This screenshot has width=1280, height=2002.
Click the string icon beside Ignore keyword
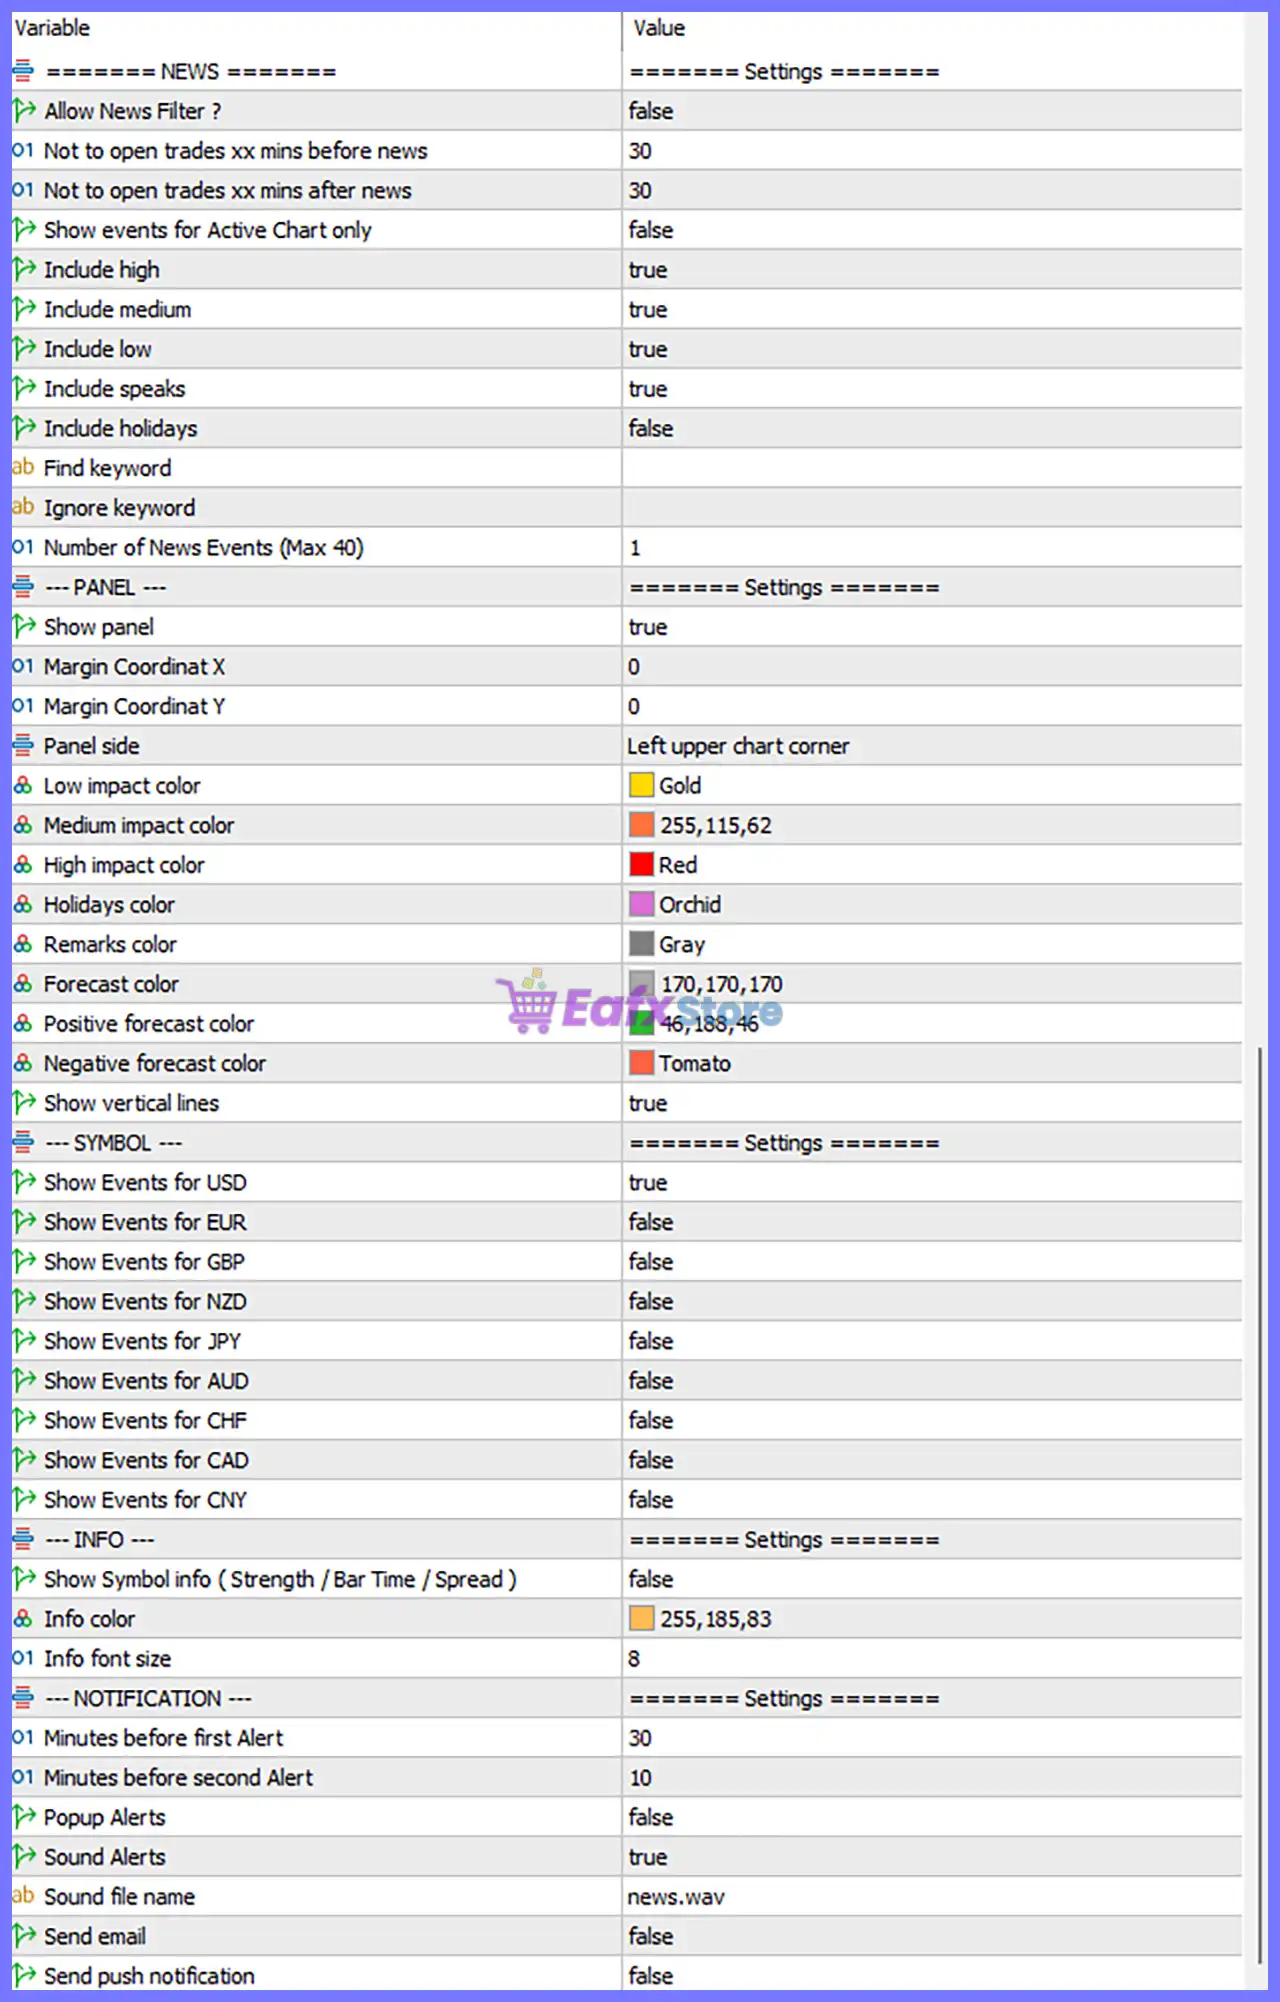(23, 507)
